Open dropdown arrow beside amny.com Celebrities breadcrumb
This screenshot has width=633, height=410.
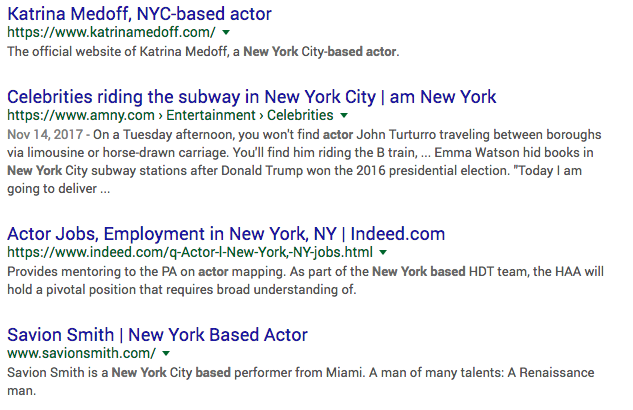(x=344, y=116)
